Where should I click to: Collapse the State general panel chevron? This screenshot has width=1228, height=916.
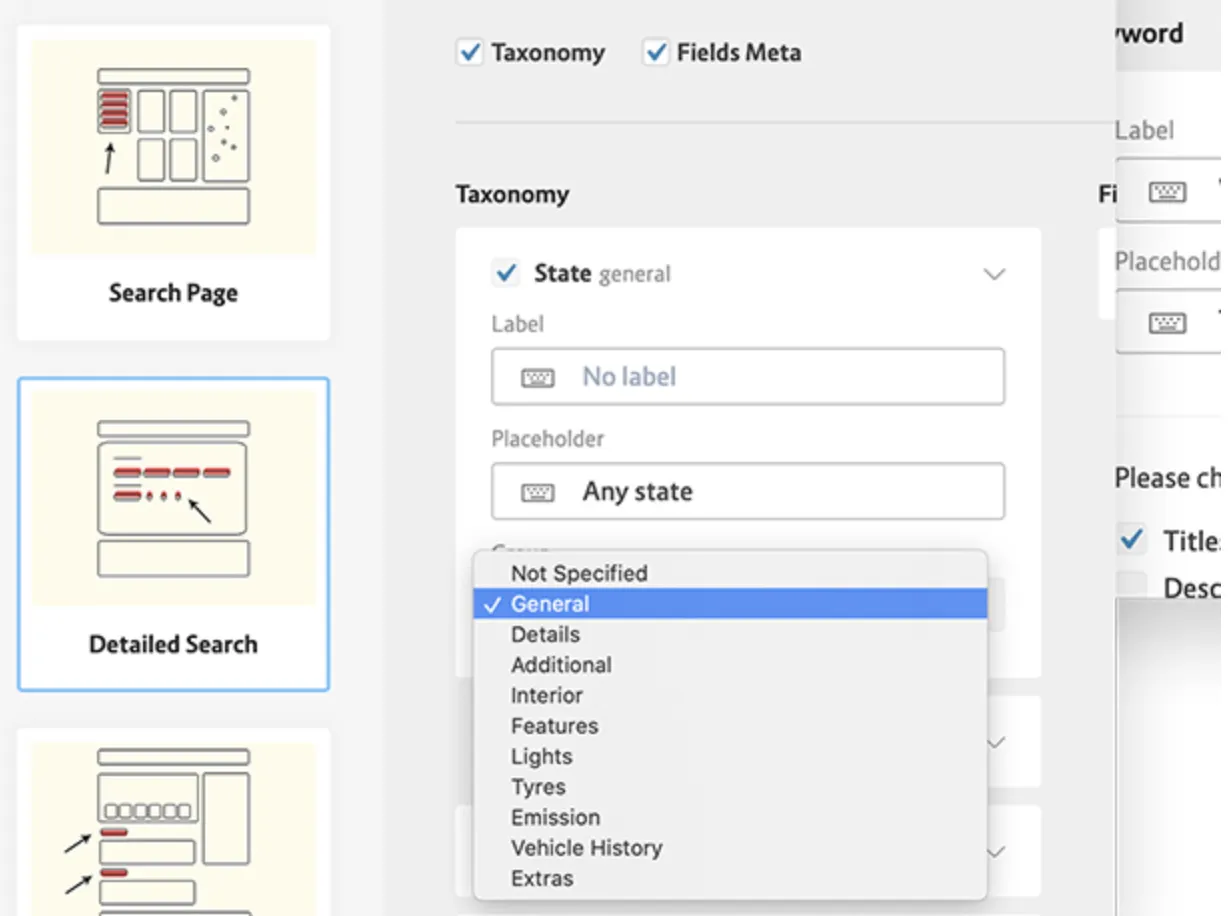[993, 274]
